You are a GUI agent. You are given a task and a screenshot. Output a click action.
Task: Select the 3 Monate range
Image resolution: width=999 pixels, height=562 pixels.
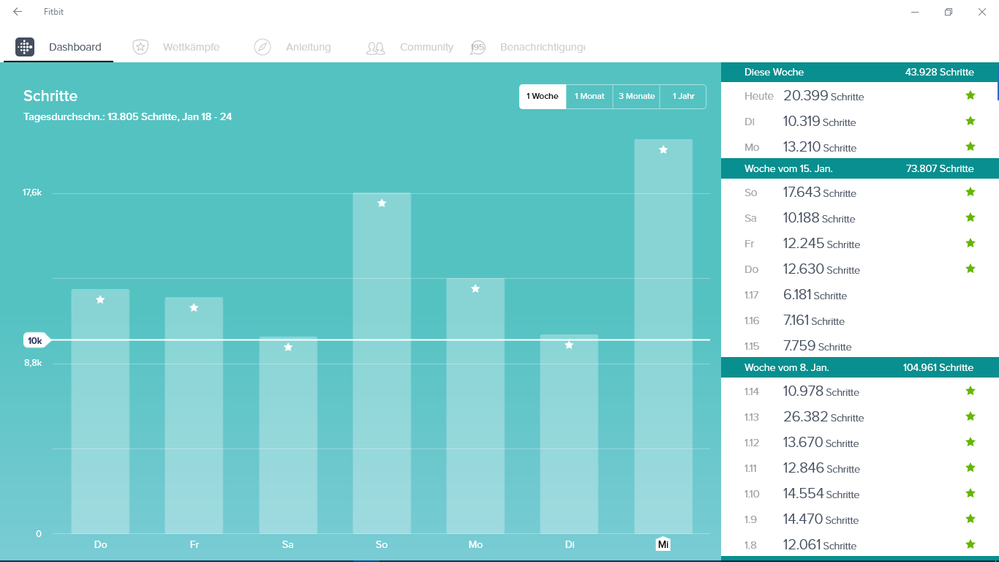point(636,96)
